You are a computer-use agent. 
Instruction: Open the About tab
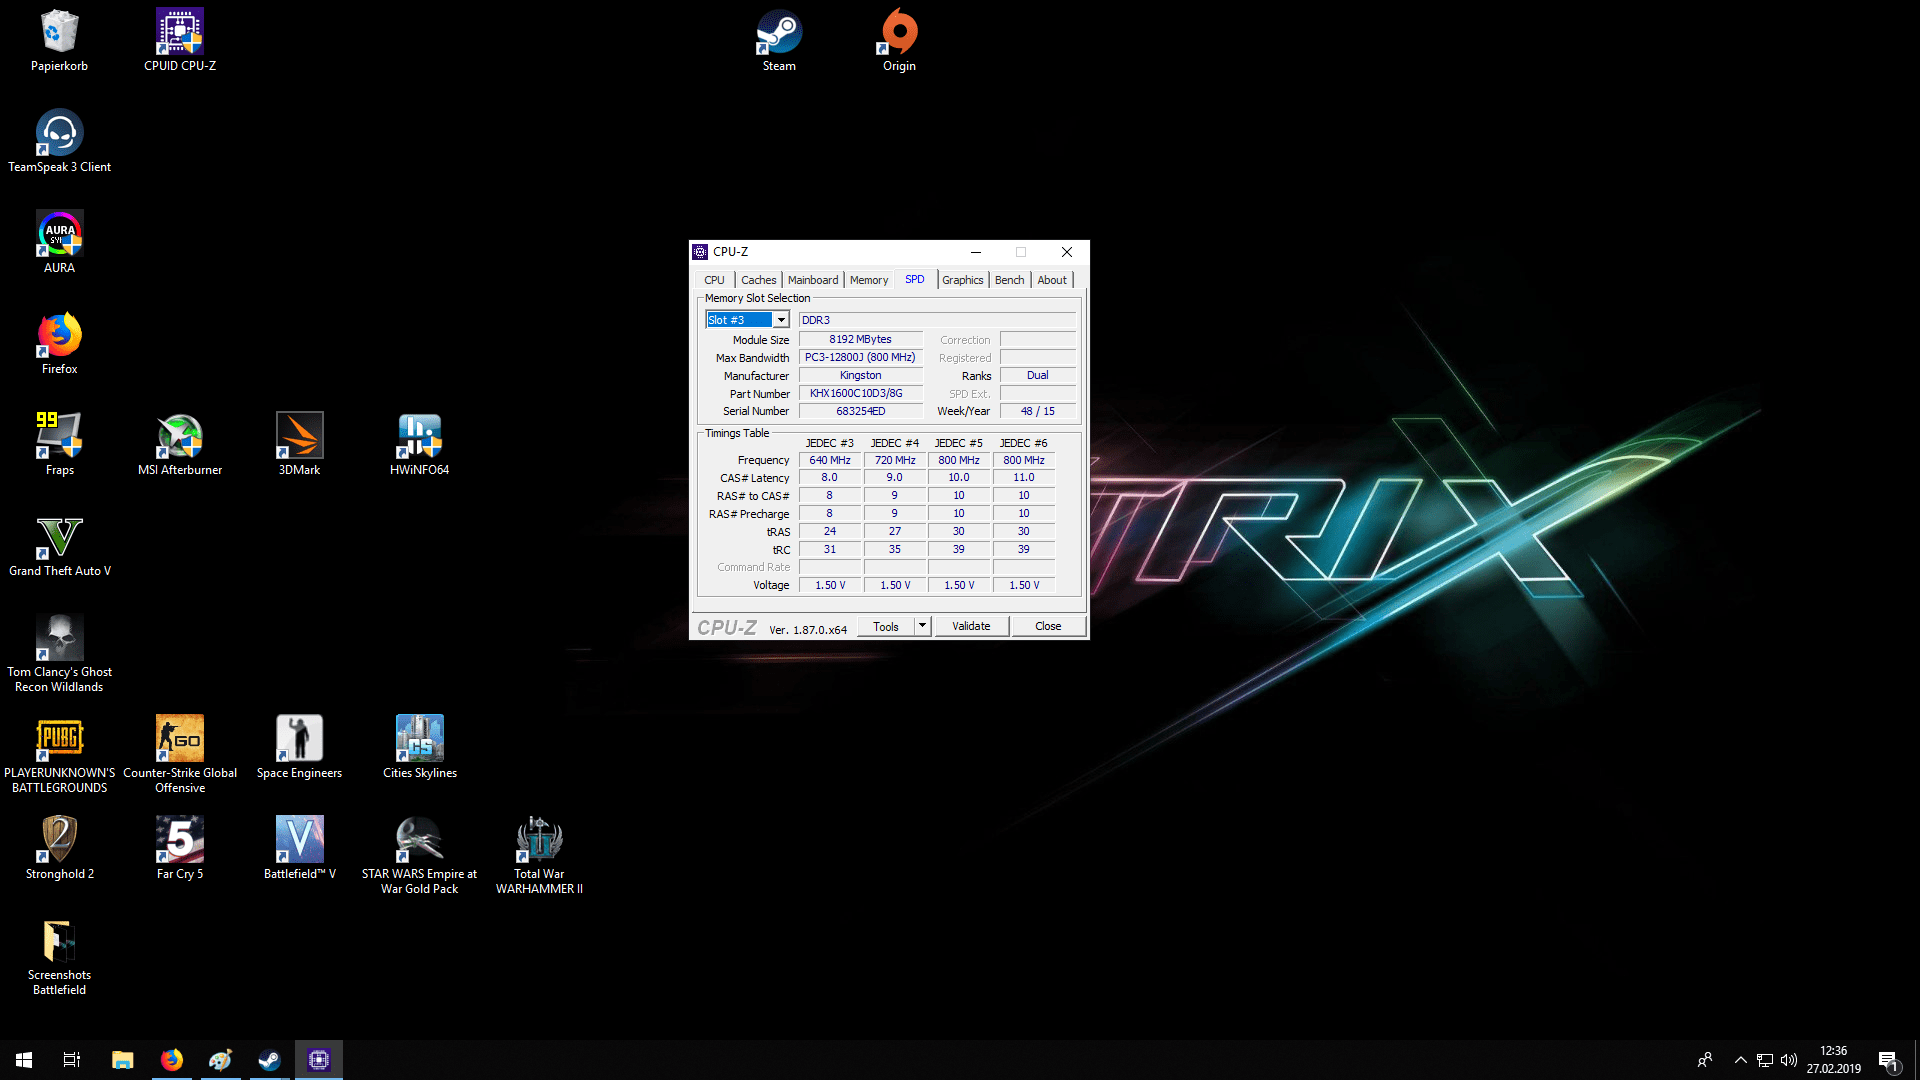point(1052,280)
